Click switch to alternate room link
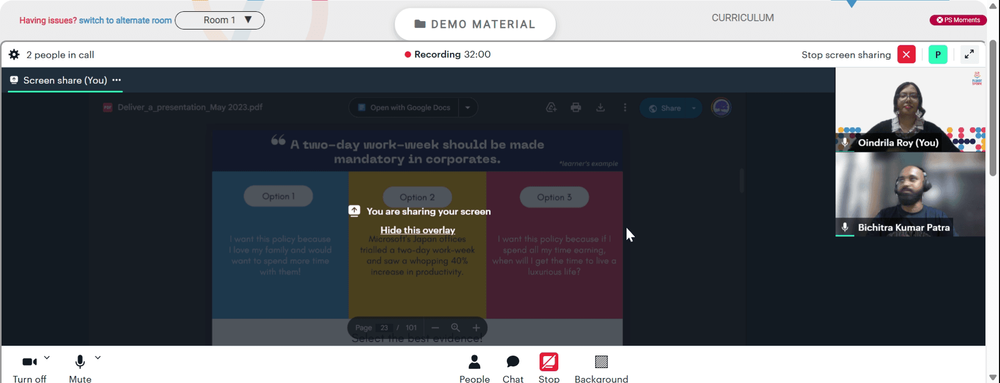 pyautogui.click(x=125, y=20)
